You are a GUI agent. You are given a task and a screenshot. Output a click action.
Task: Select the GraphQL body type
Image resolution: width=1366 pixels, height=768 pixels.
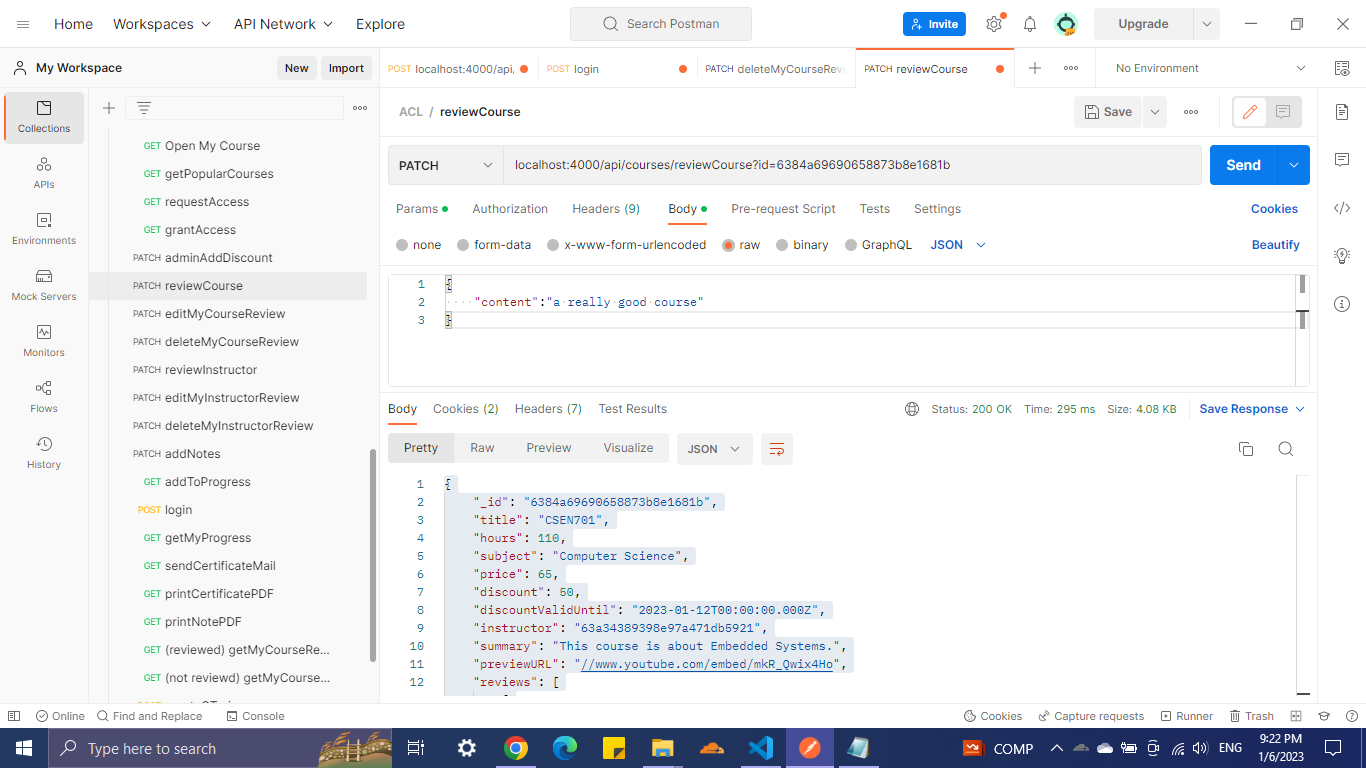click(878, 244)
